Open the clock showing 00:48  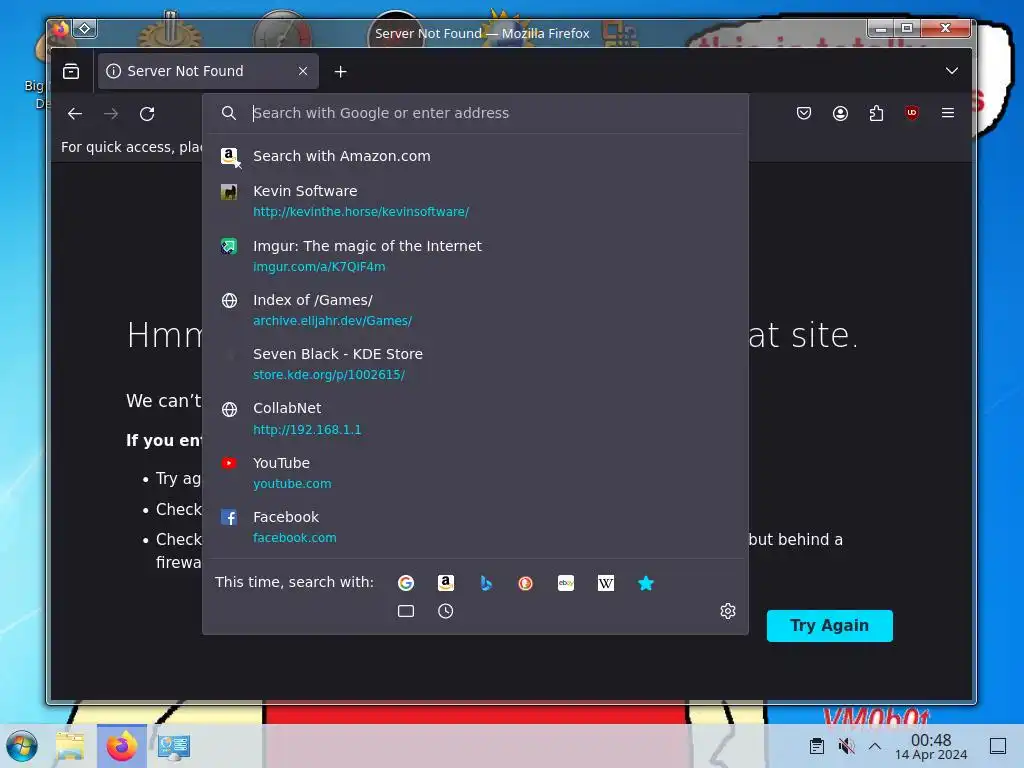click(x=931, y=746)
